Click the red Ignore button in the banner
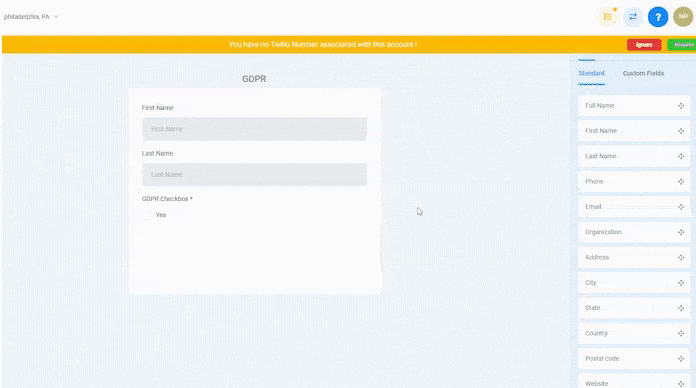The height and width of the screenshot is (388, 696). pyautogui.click(x=644, y=45)
